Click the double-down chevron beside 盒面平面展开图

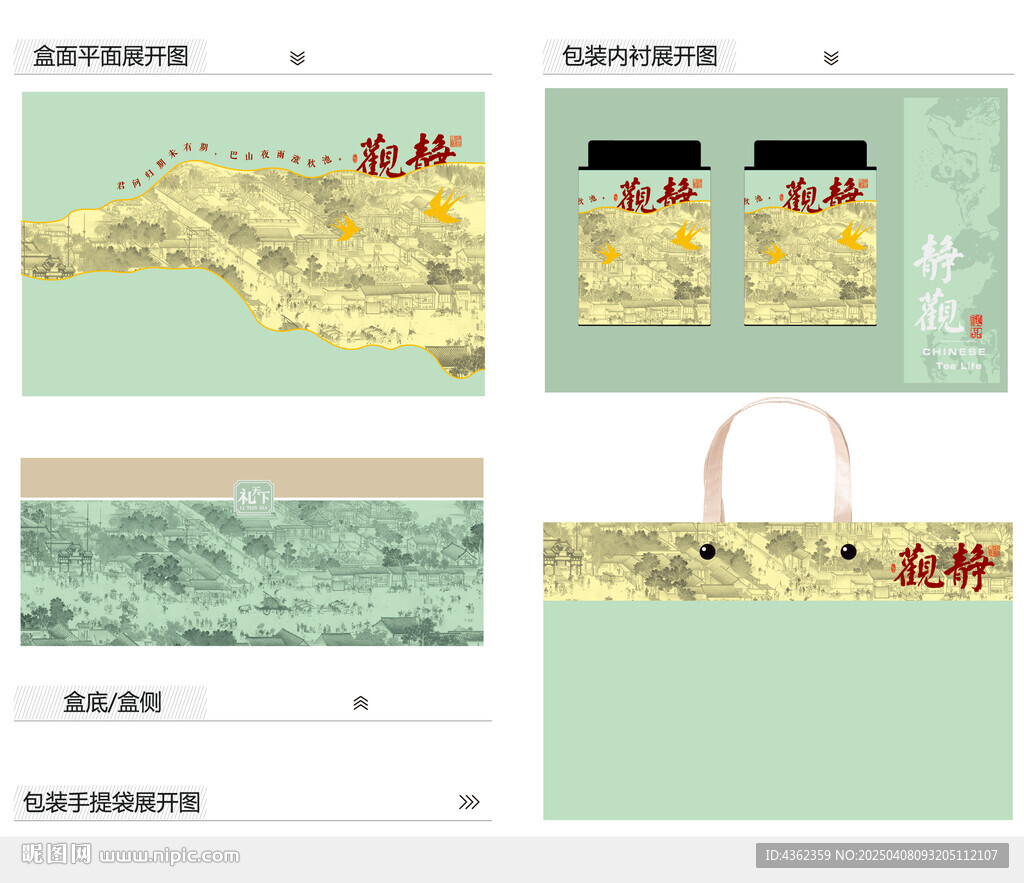click(x=297, y=58)
